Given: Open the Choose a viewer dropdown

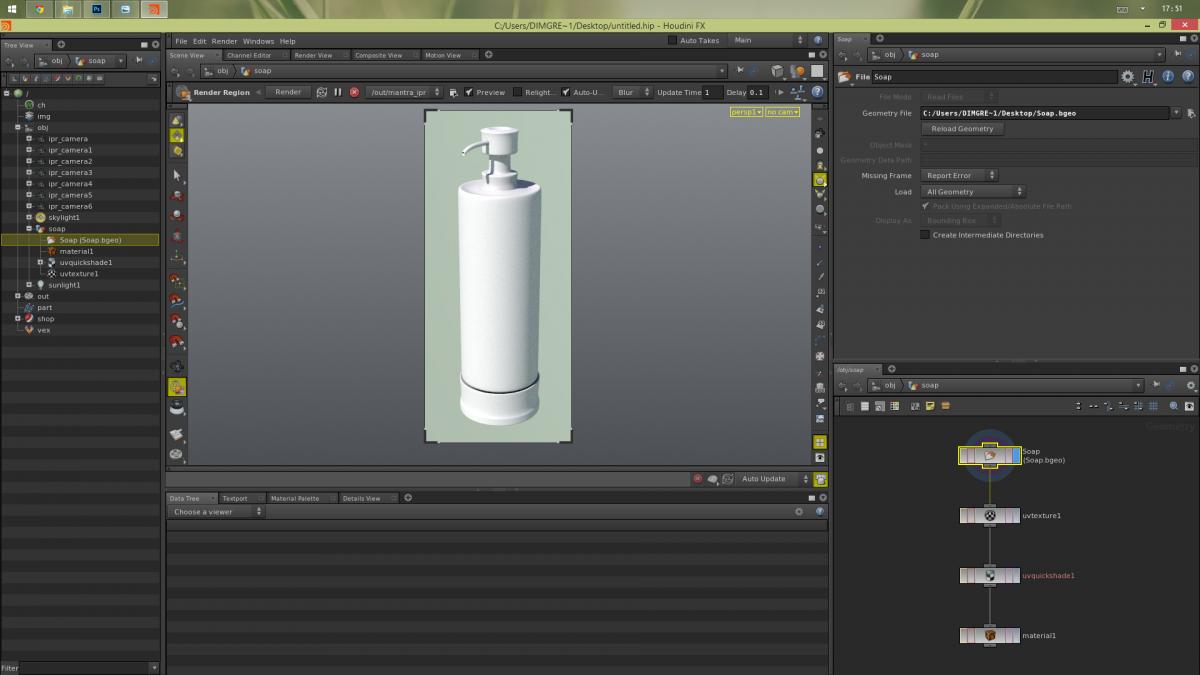Looking at the screenshot, I should (215, 511).
